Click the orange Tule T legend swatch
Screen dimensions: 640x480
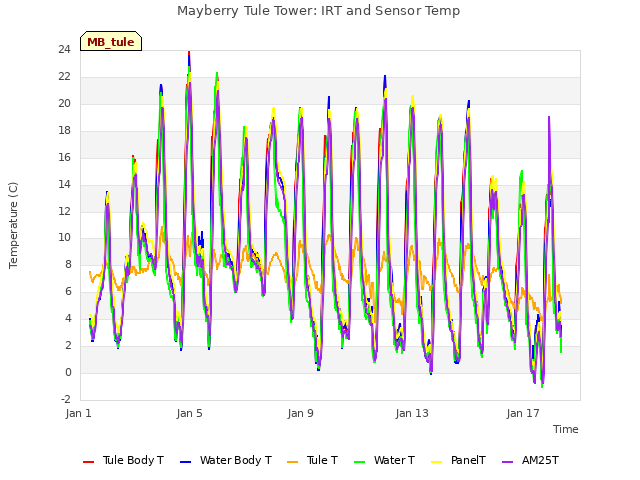point(292,462)
